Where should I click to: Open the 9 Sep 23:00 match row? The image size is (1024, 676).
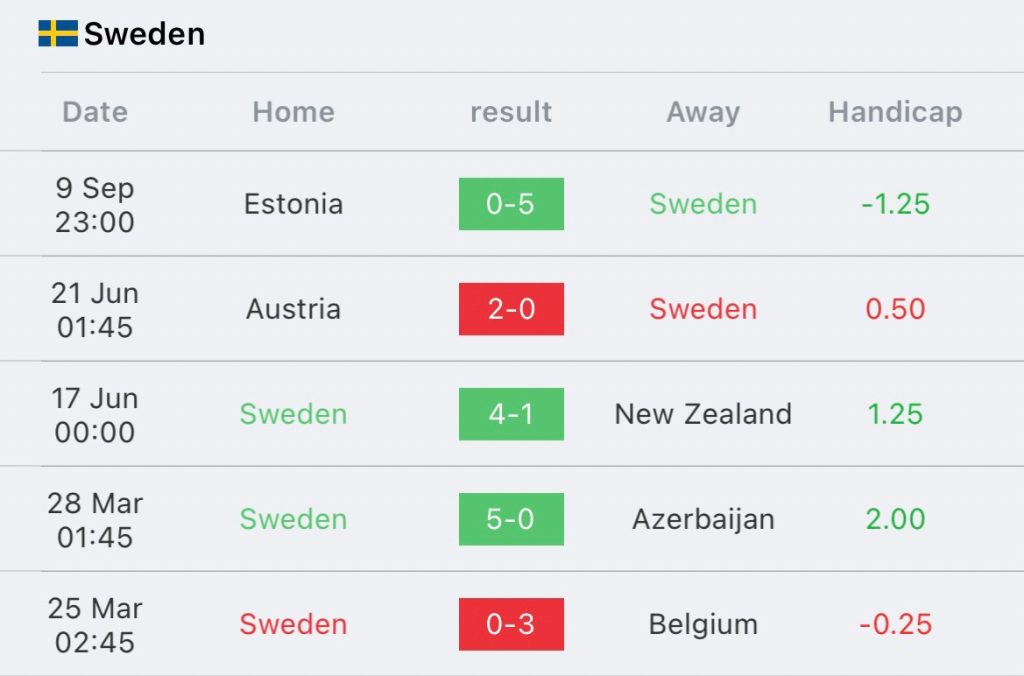coord(512,204)
